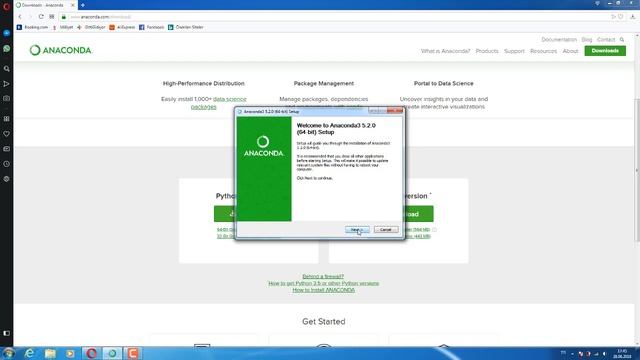Toggle the sidebar panel icon at bottom
The width and height of the screenshot is (640, 360).
click(7, 333)
